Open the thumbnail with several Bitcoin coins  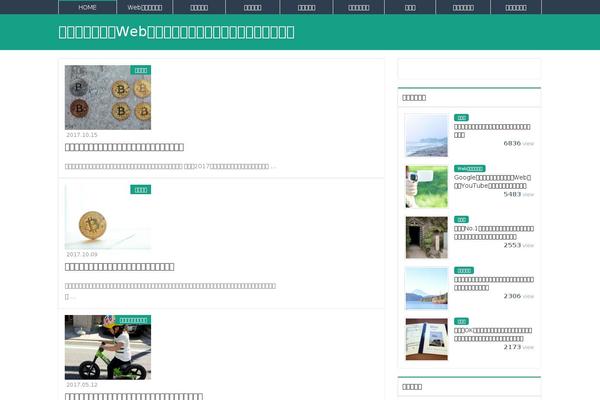pyautogui.click(x=108, y=97)
